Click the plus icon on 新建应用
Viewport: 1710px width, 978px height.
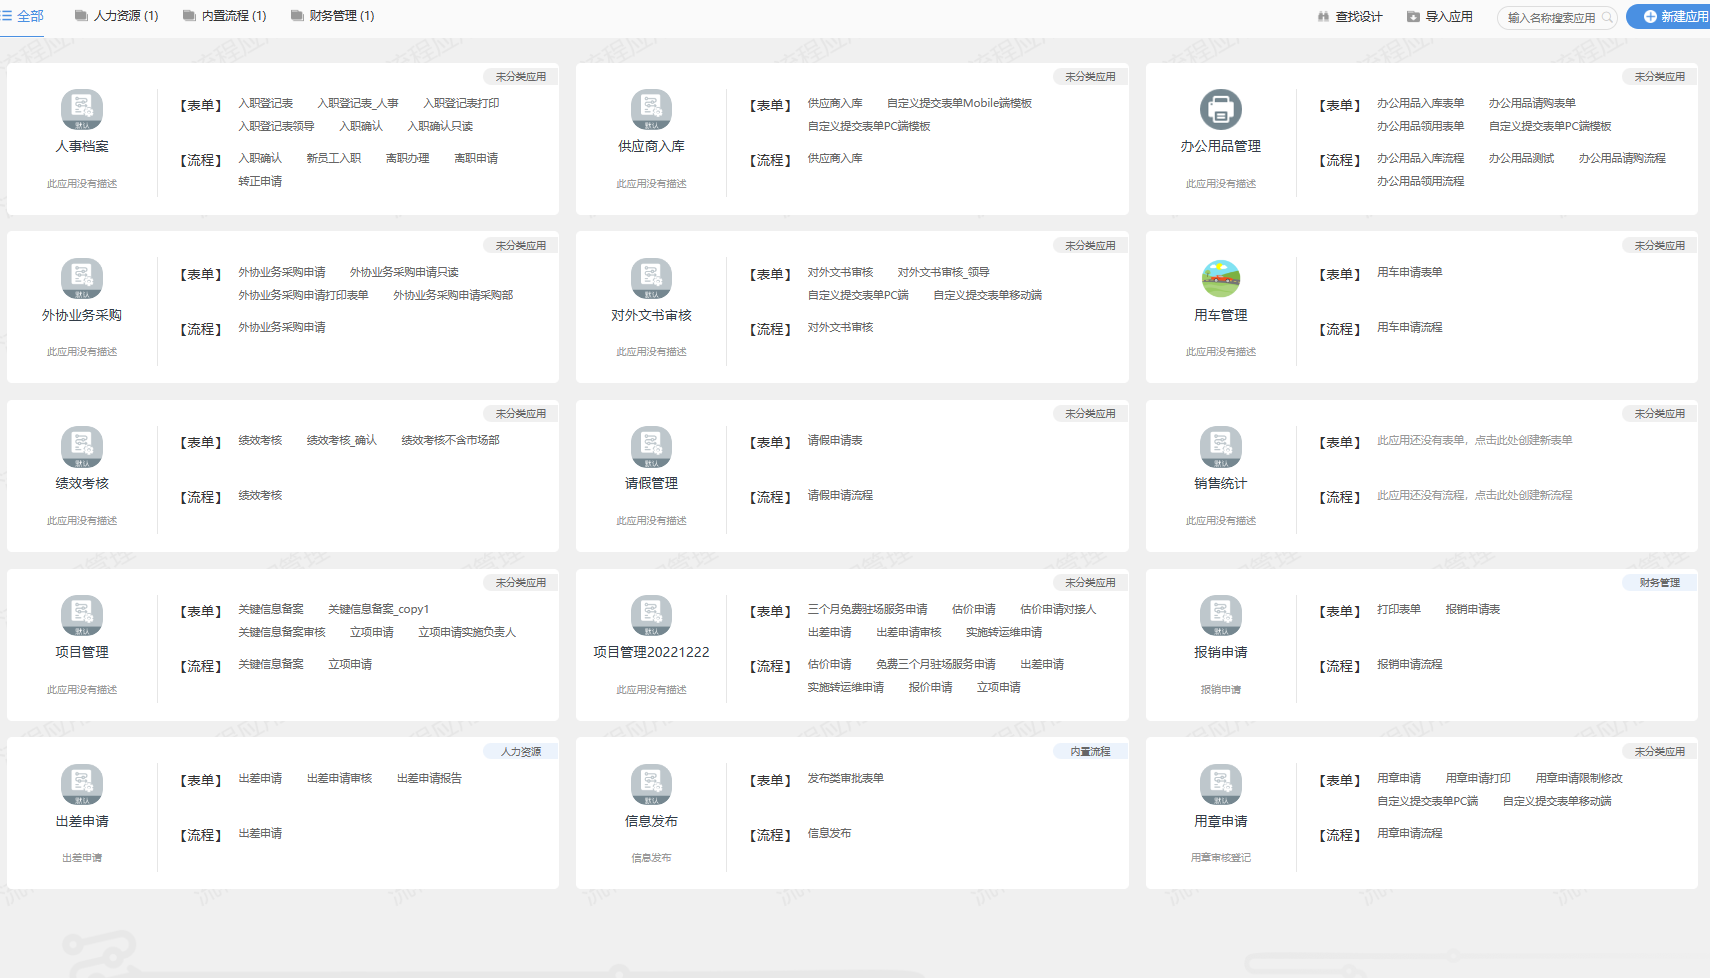click(1650, 17)
